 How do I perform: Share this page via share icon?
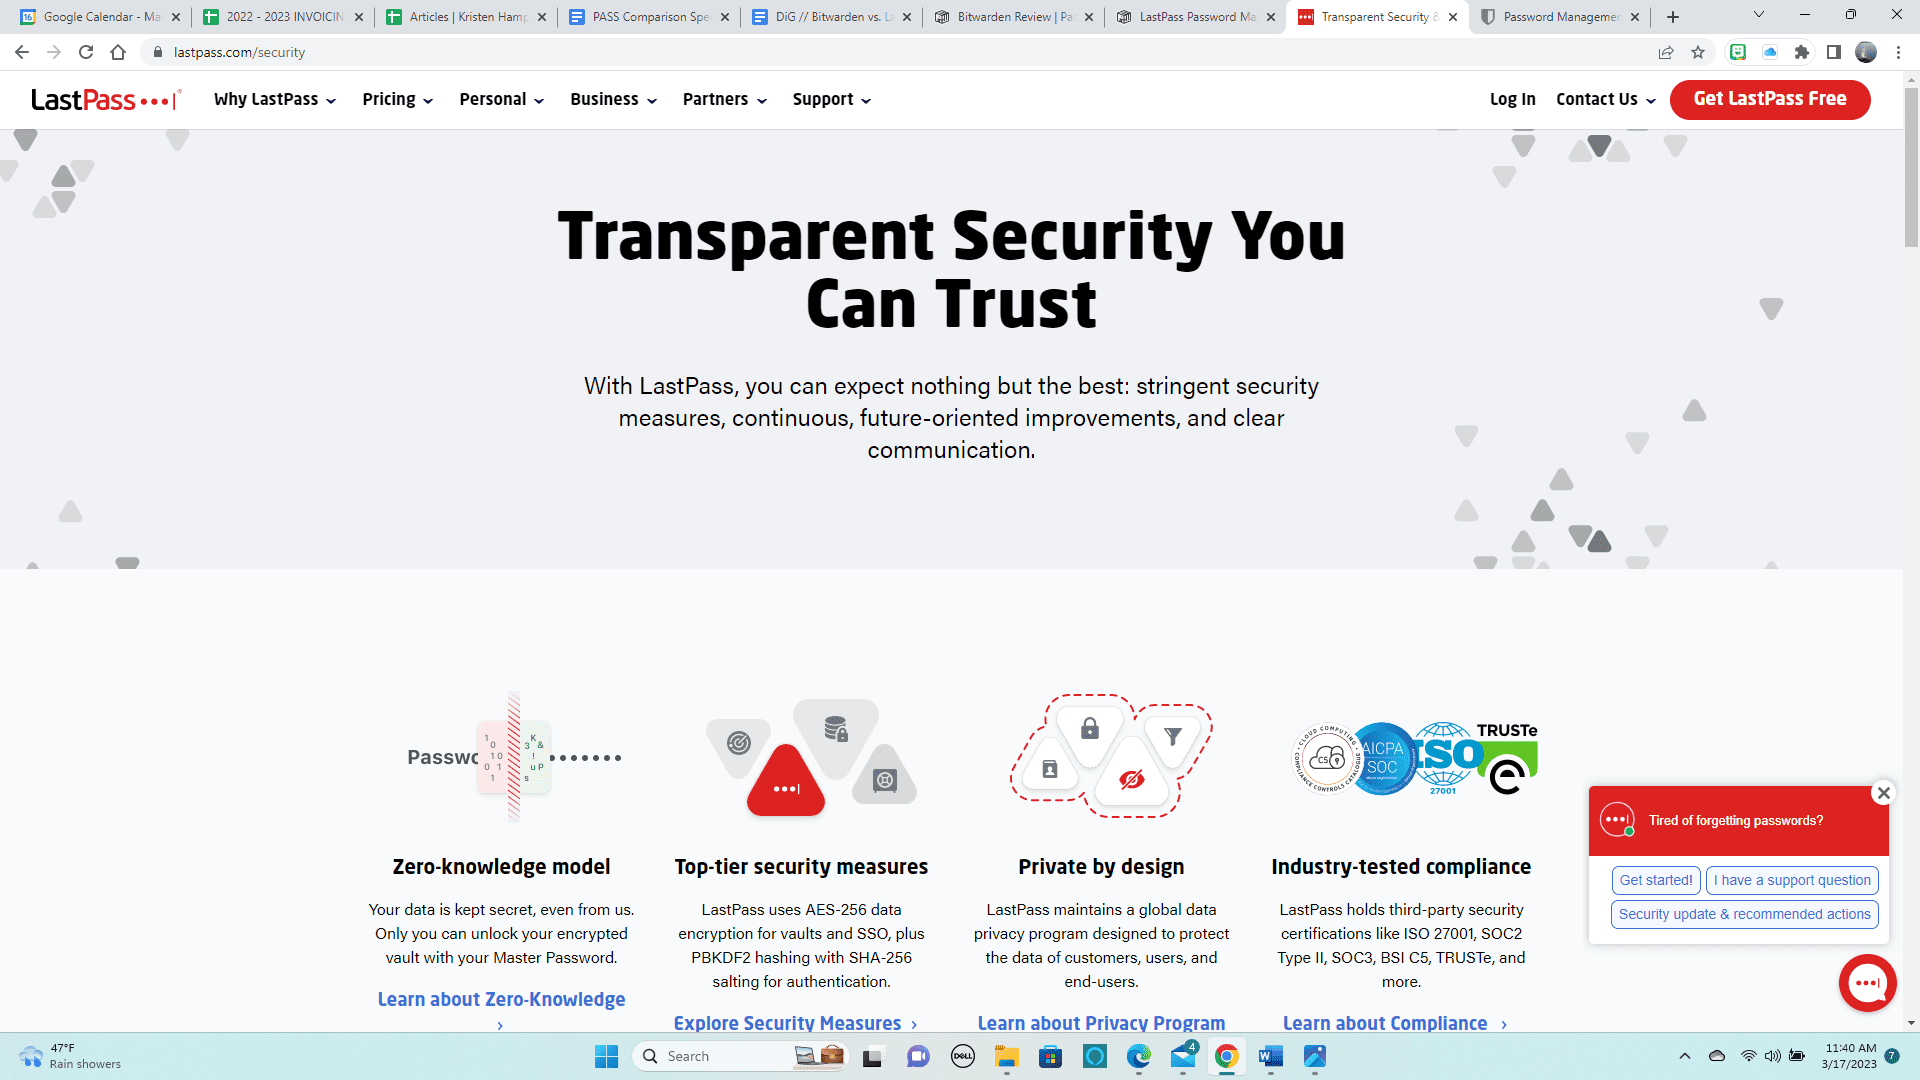pos(1666,52)
